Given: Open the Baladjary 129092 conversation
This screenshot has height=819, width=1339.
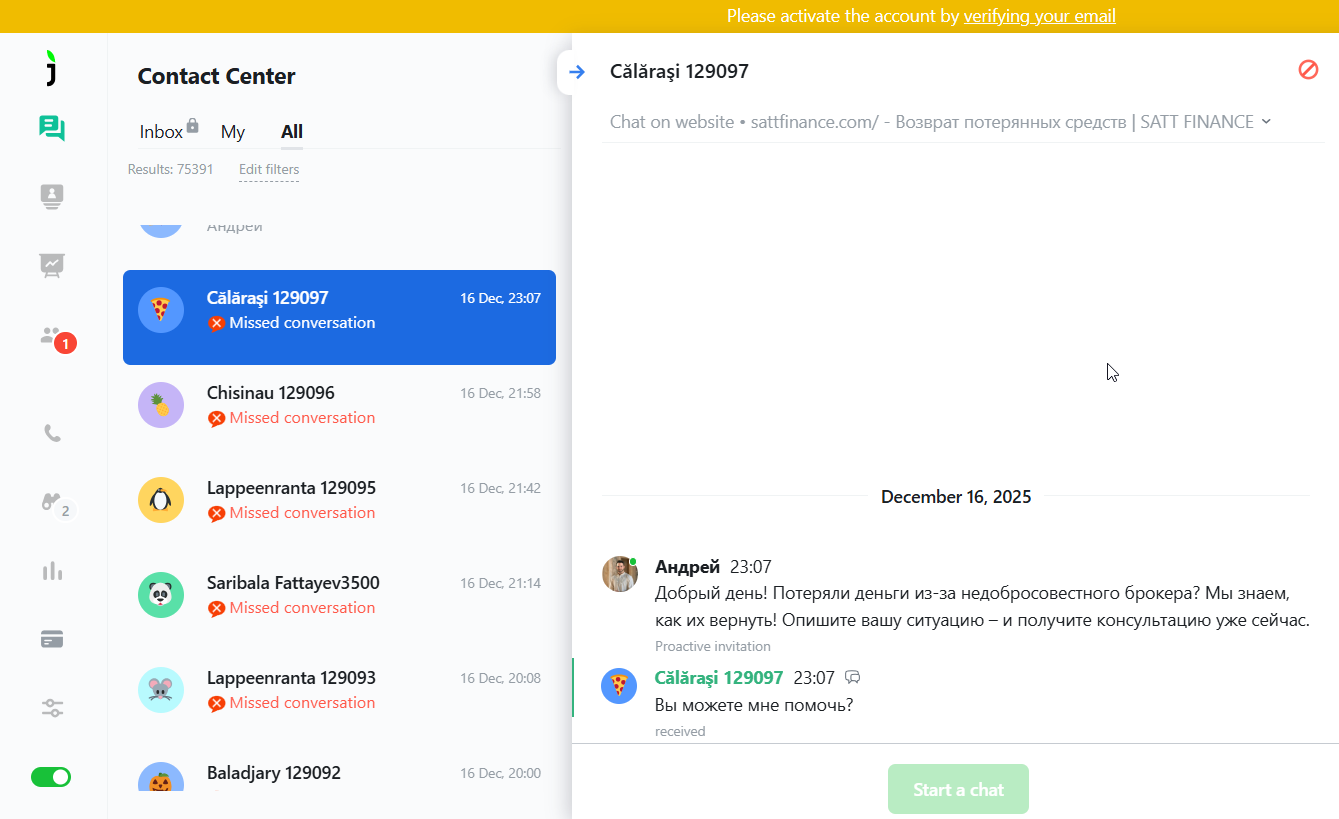Looking at the screenshot, I should 339,768.
